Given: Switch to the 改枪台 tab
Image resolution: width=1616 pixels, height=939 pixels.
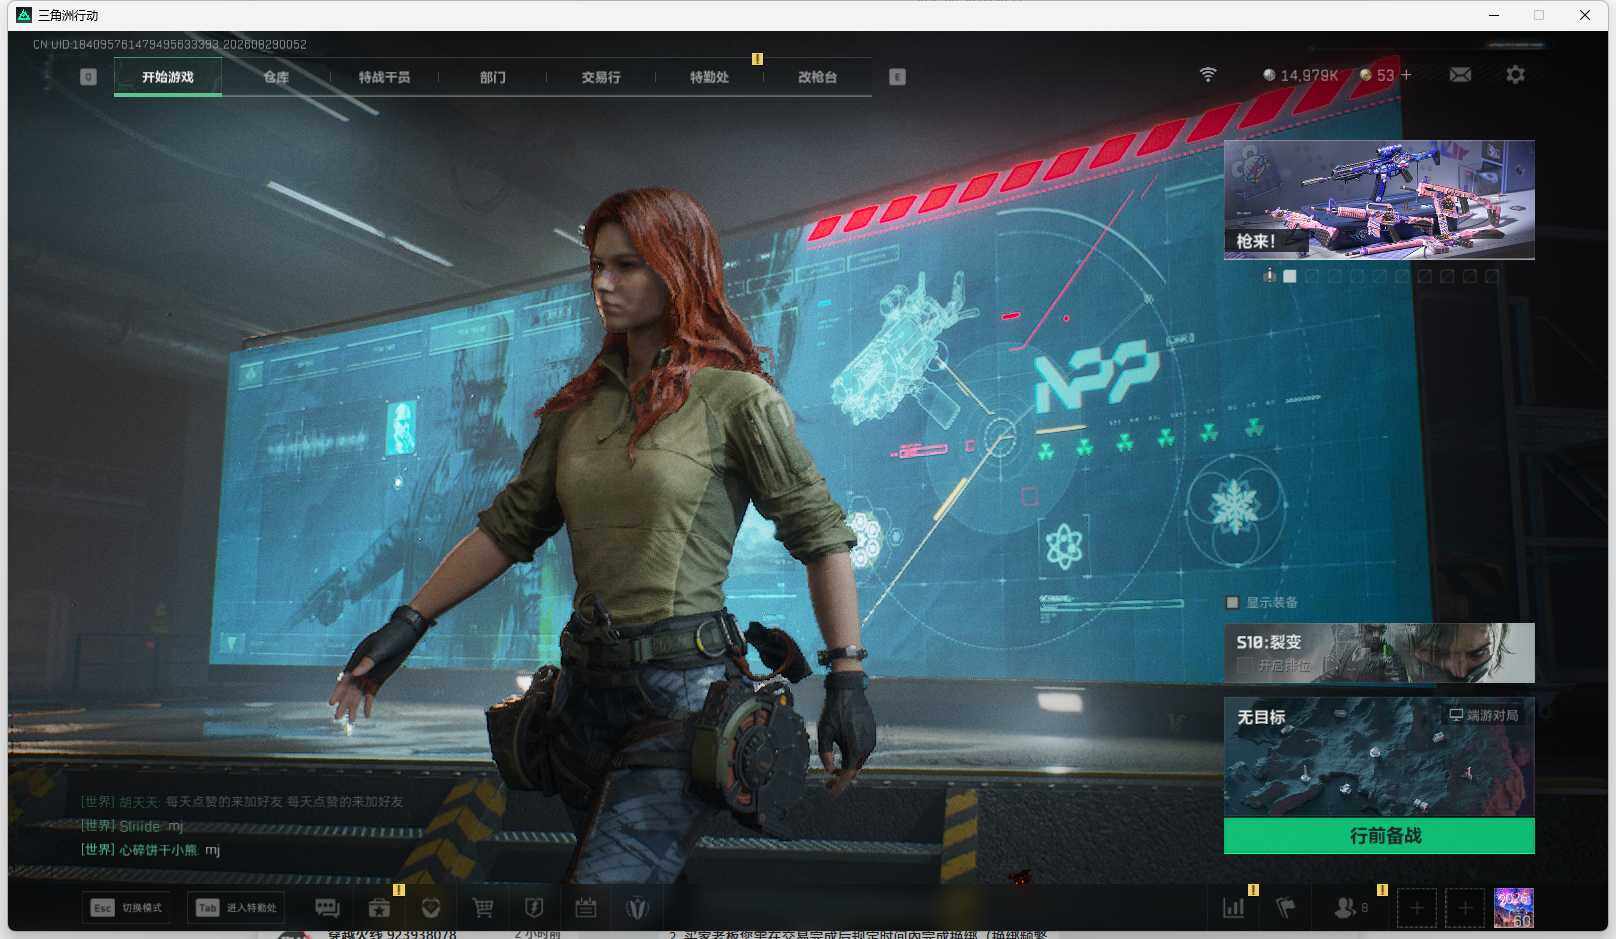Looking at the screenshot, I should (x=817, y=77).
